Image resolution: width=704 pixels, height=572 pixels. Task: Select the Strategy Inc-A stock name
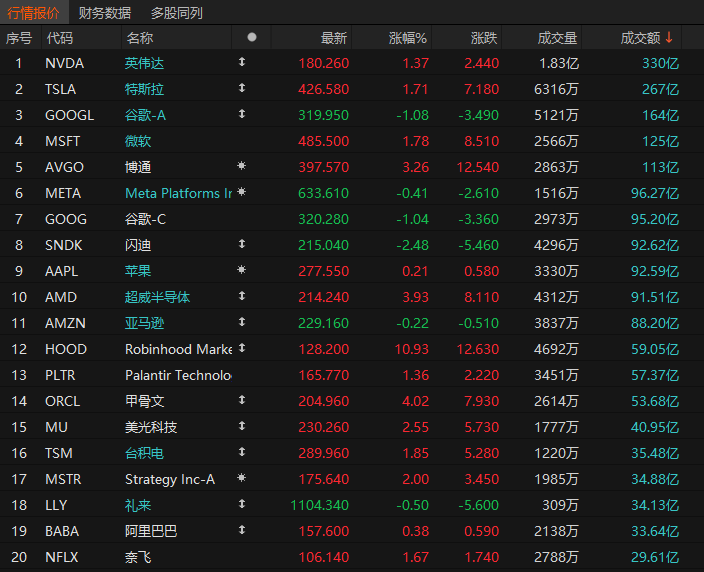click(170, 480)
